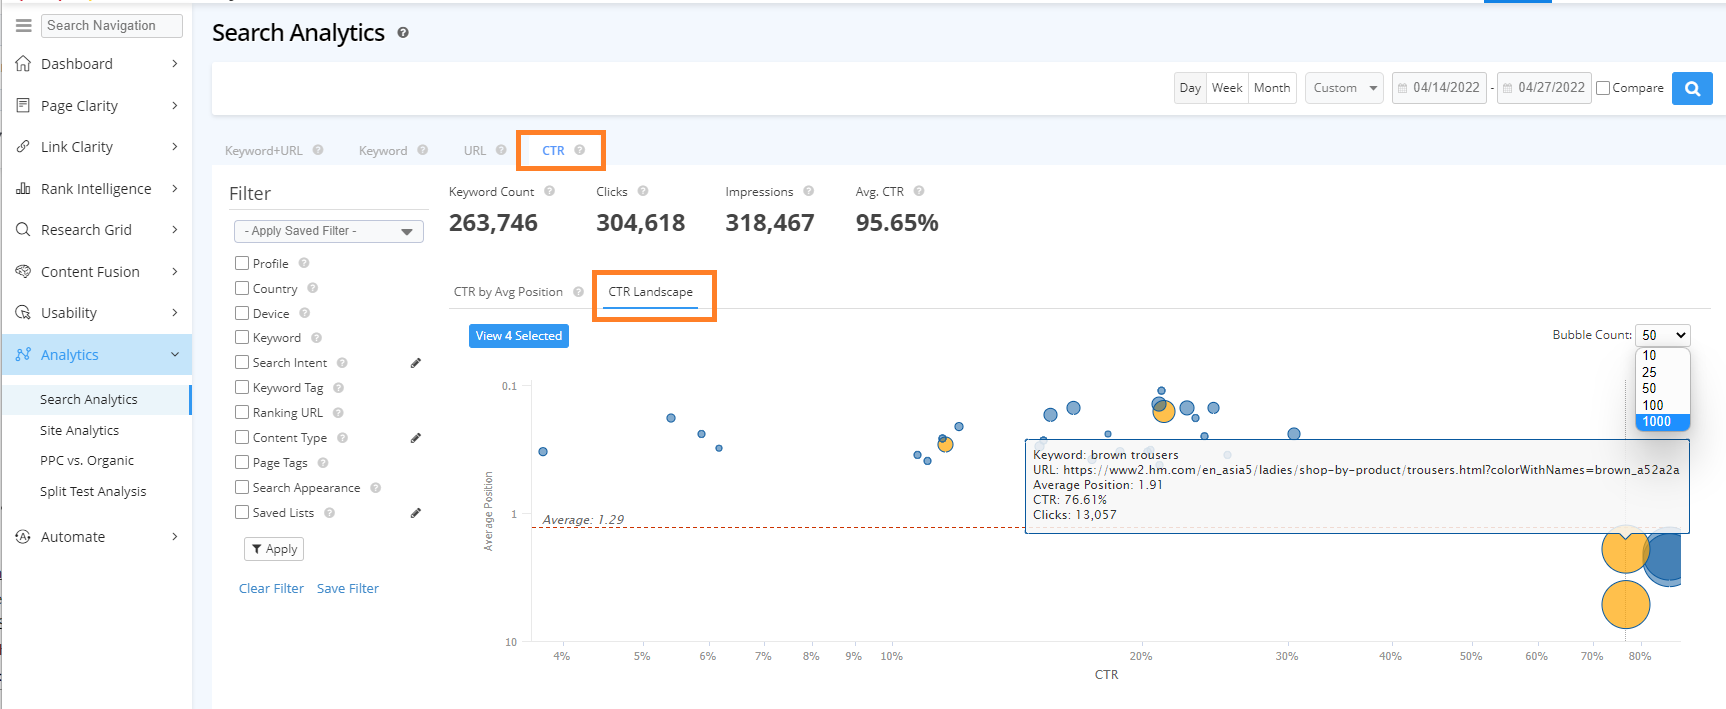
Task: Click the help icon next to Keyword Count
Action: point(549,191)
